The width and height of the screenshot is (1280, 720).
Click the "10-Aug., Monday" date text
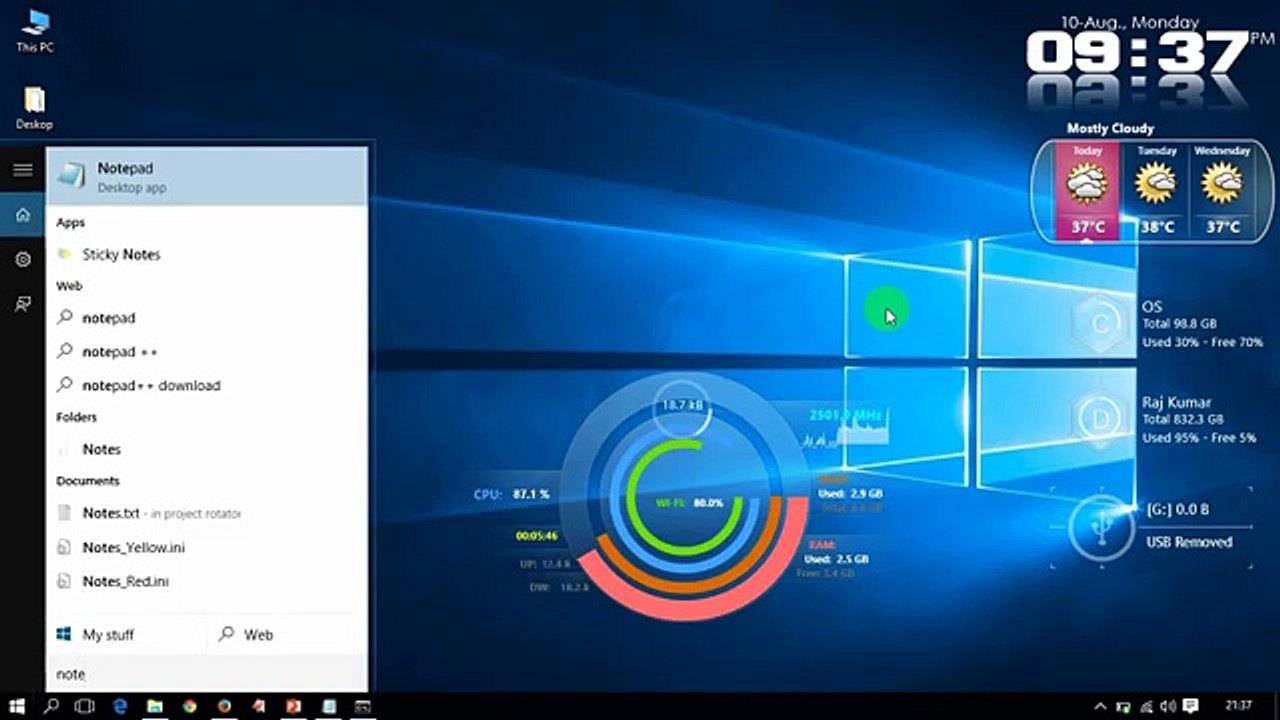[x=1130, y=21]
